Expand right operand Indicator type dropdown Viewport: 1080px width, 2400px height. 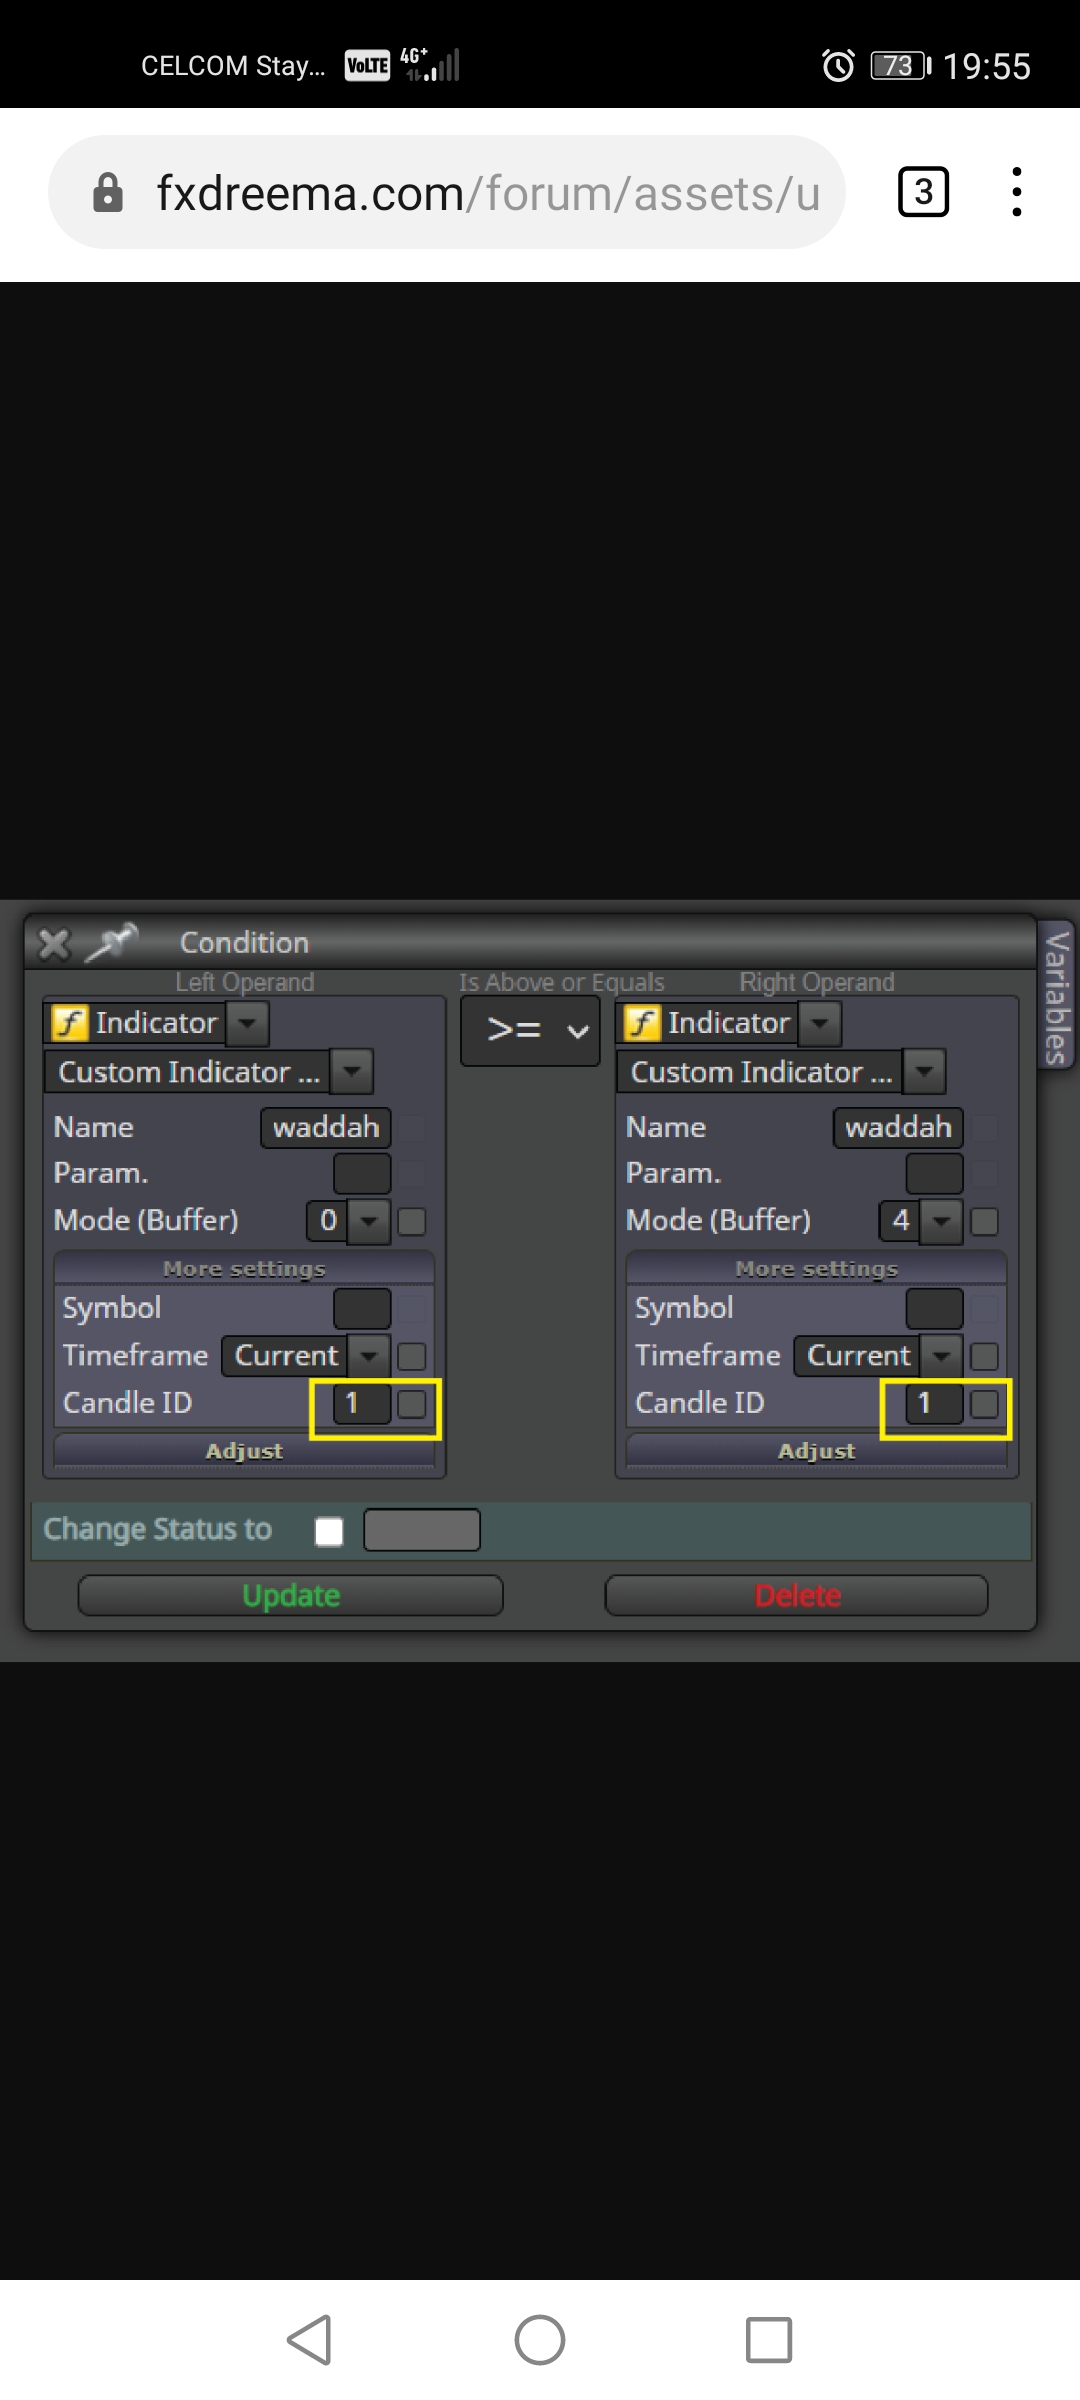click(x=820, y=1023)
